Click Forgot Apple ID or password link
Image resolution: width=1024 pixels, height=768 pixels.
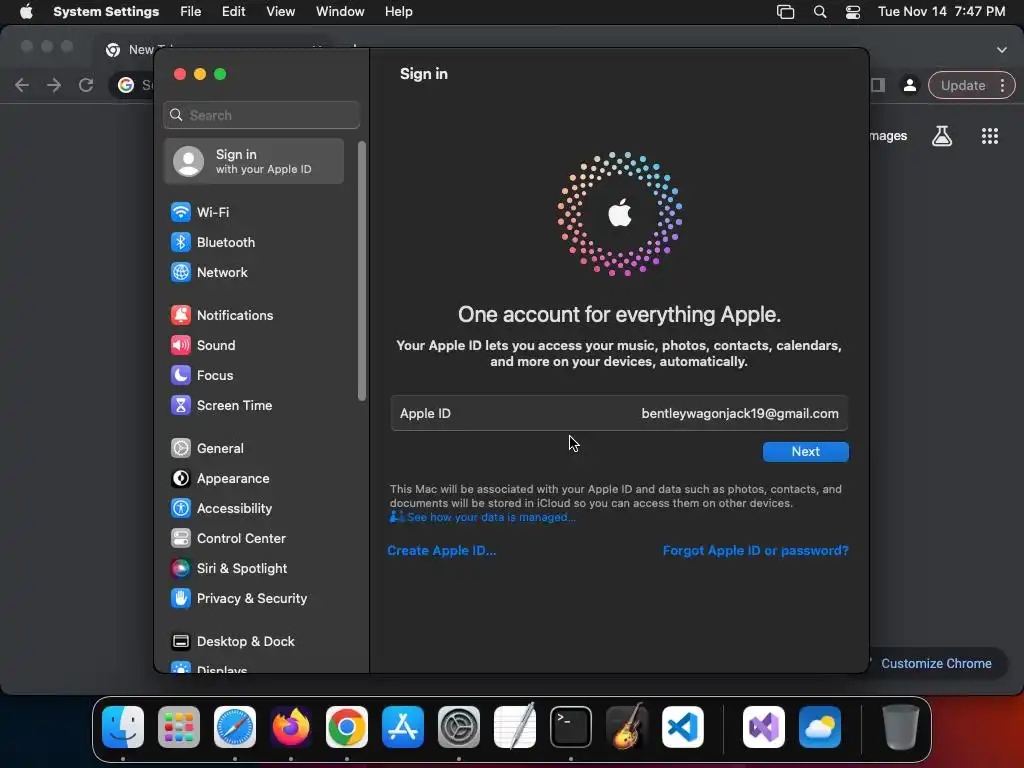(x=756, y=551)
